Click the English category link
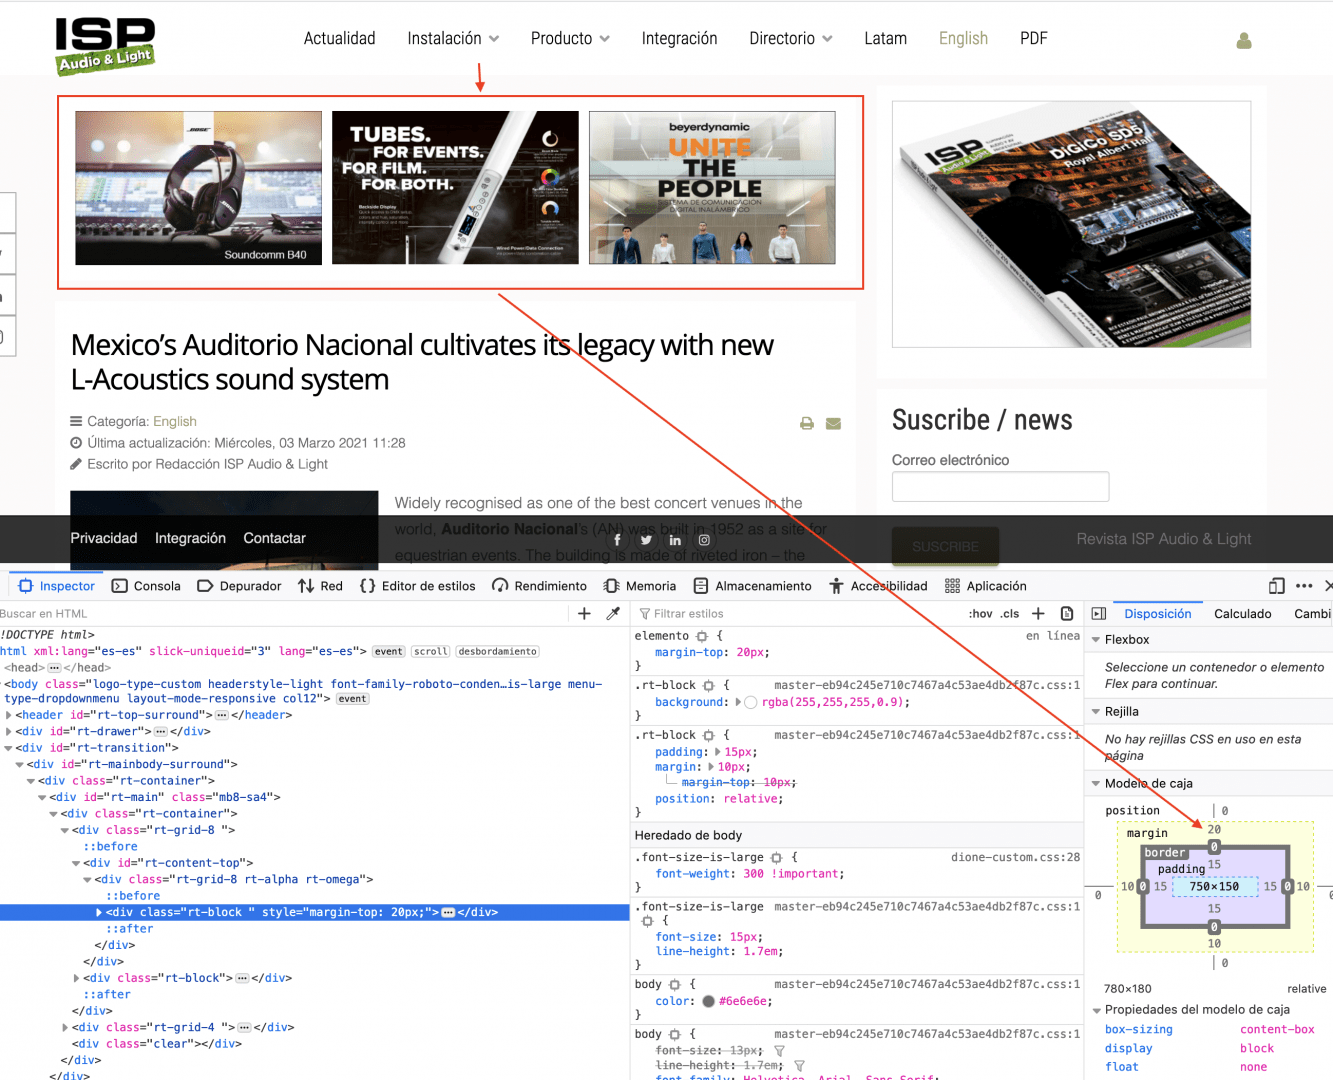1333x1080 pixels. (x=175, y=422)
